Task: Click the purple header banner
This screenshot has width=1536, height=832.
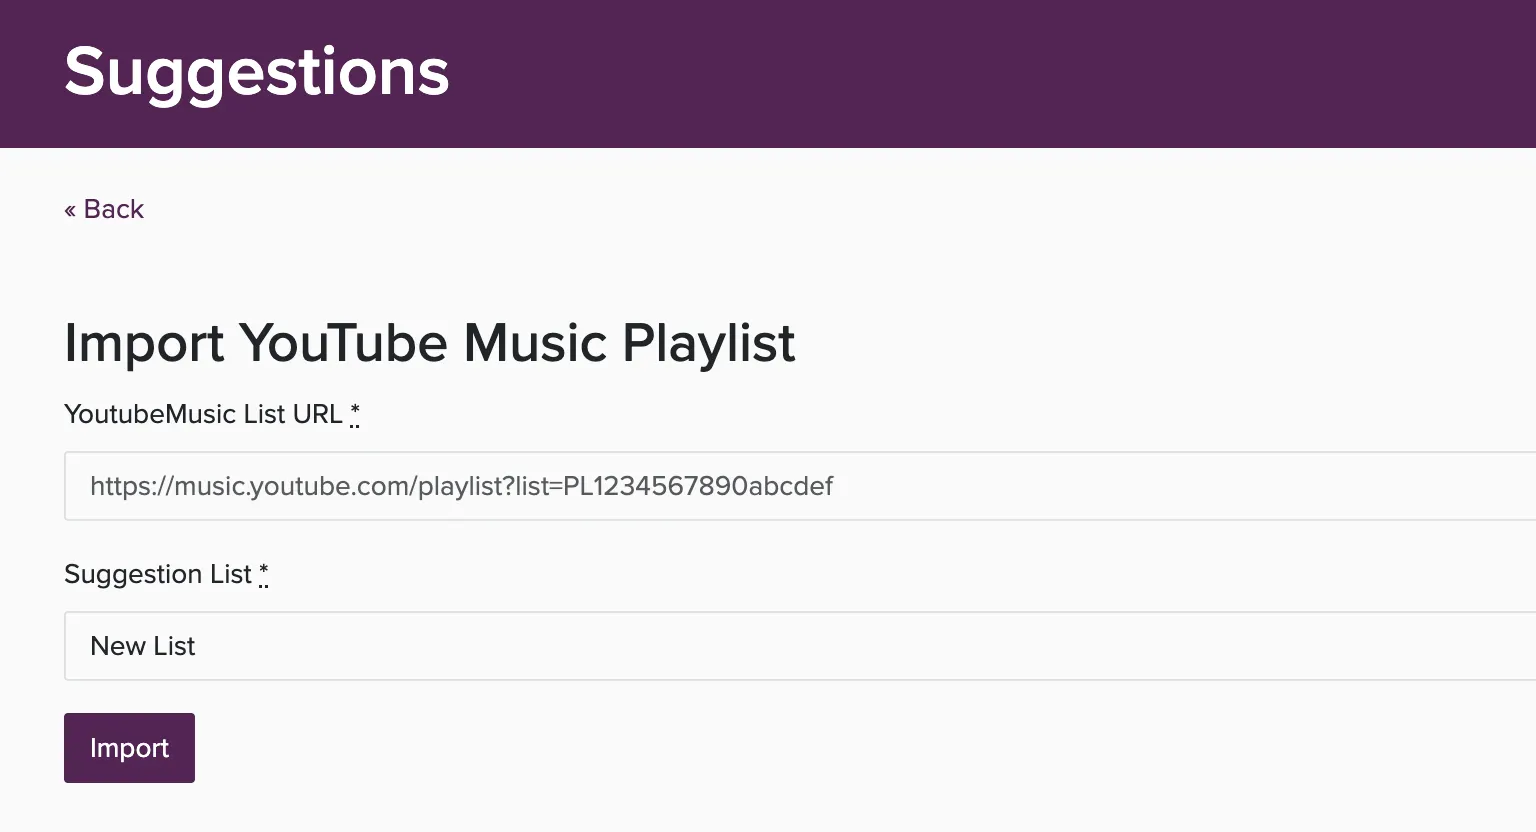Action: tap(768, 74)
